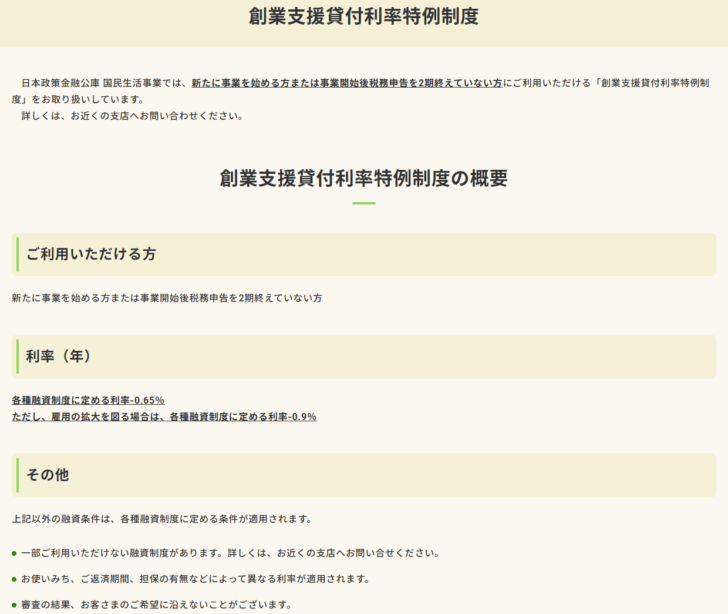Viewport: 728px width, 614px height.
Task: Click the bullet 審査の結果、お客さまのご希望に沿えないことがございます。
Action: [156, 605]
